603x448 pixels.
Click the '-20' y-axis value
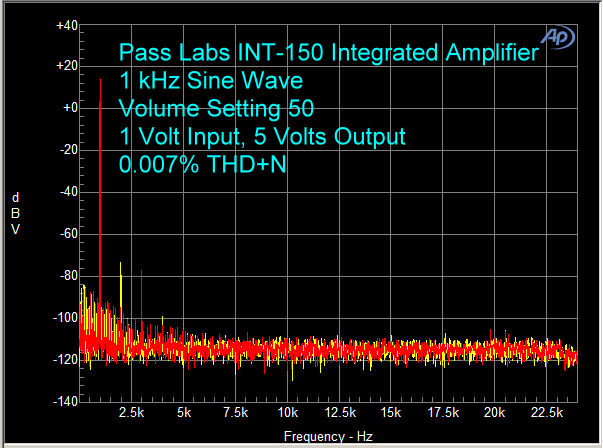click(x=69, y=150)
